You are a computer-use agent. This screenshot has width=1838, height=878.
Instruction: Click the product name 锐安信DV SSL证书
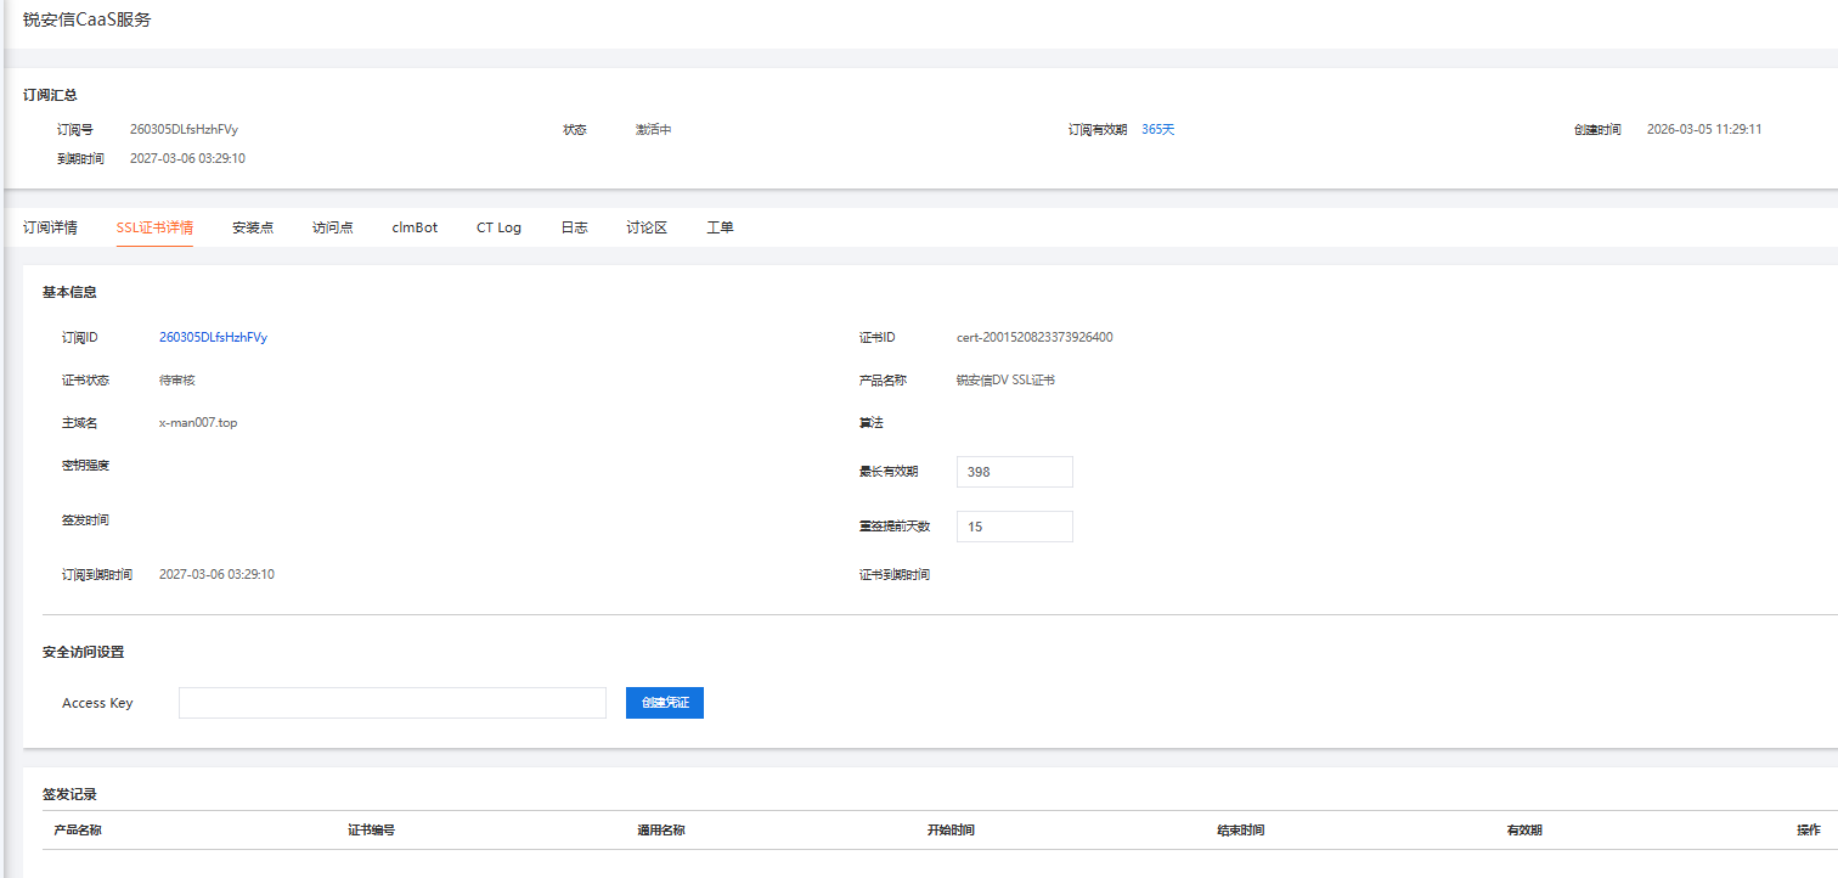coord(1005,380)
